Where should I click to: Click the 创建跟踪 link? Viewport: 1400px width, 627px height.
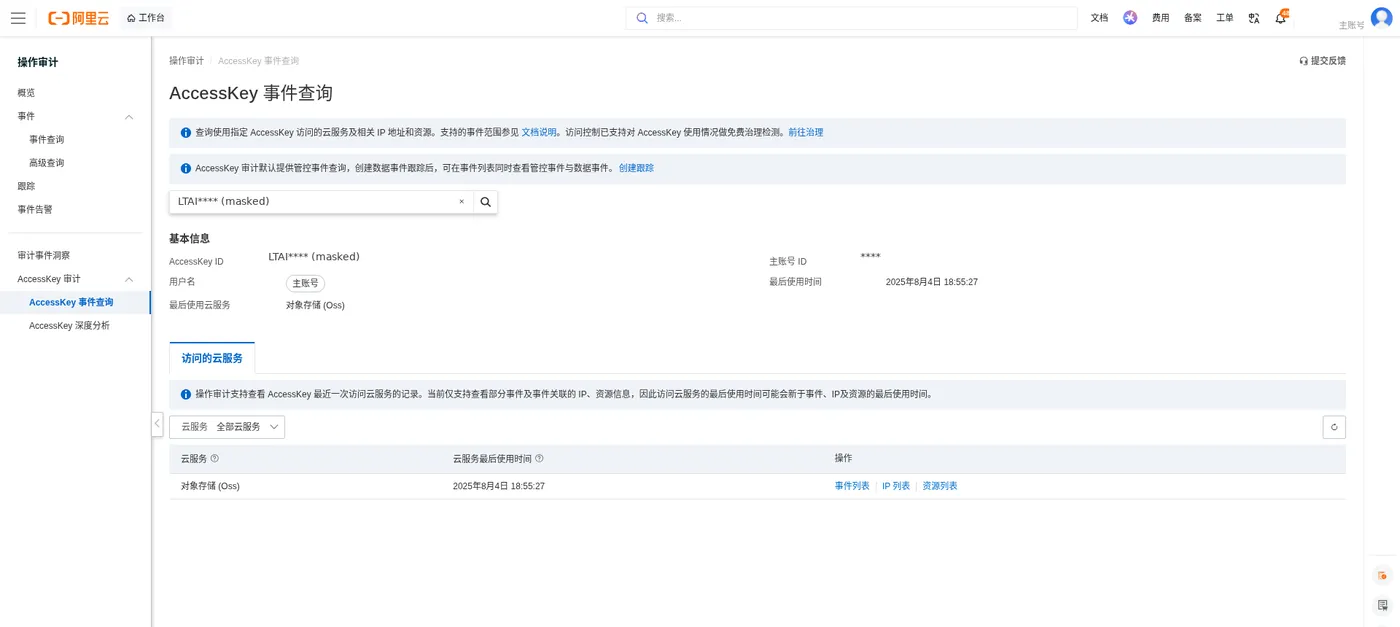(636, 169)
